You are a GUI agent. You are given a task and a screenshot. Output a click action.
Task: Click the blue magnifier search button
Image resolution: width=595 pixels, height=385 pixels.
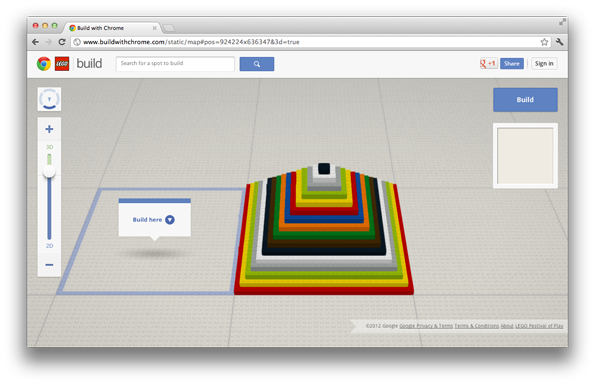[257, 64]
